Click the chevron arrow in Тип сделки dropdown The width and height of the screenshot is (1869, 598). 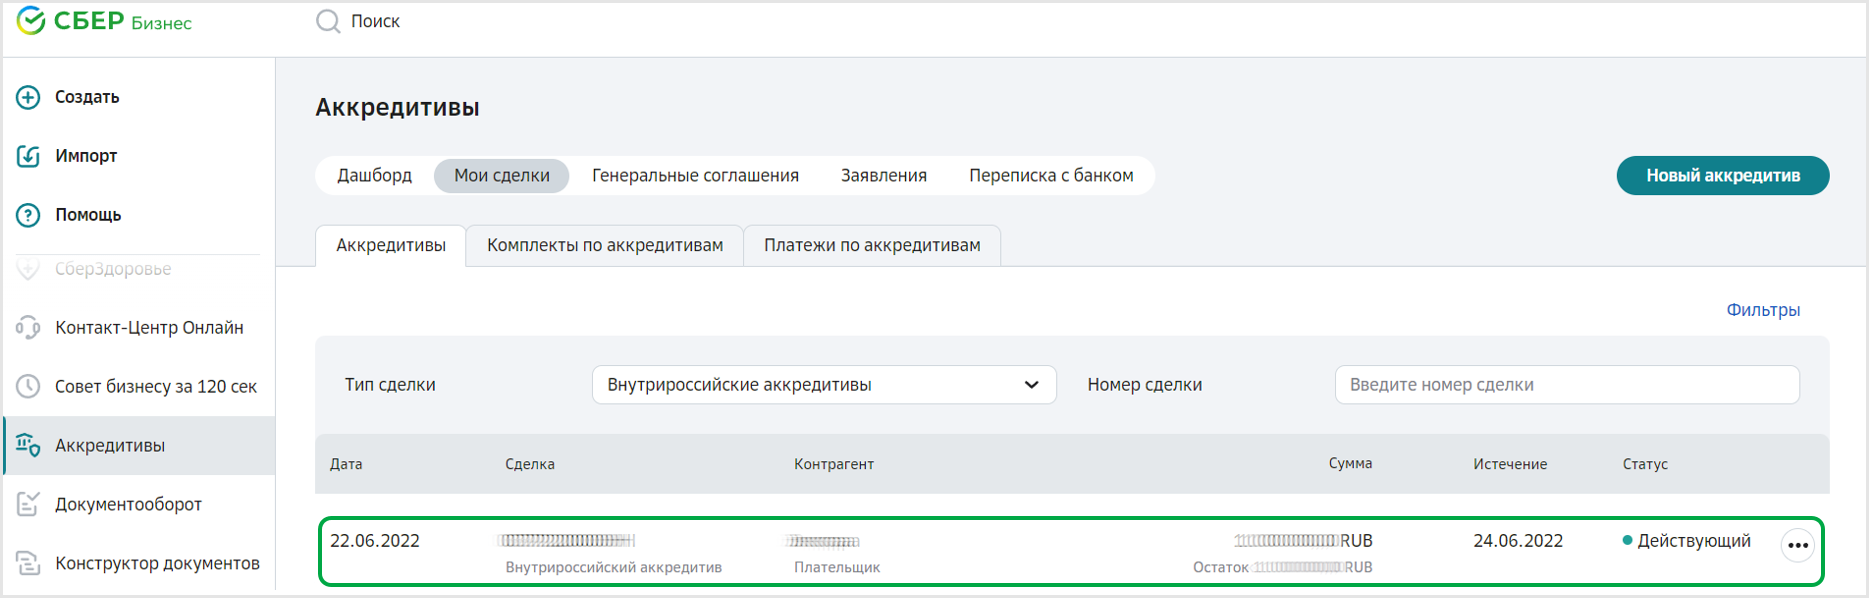(1031, 385)
